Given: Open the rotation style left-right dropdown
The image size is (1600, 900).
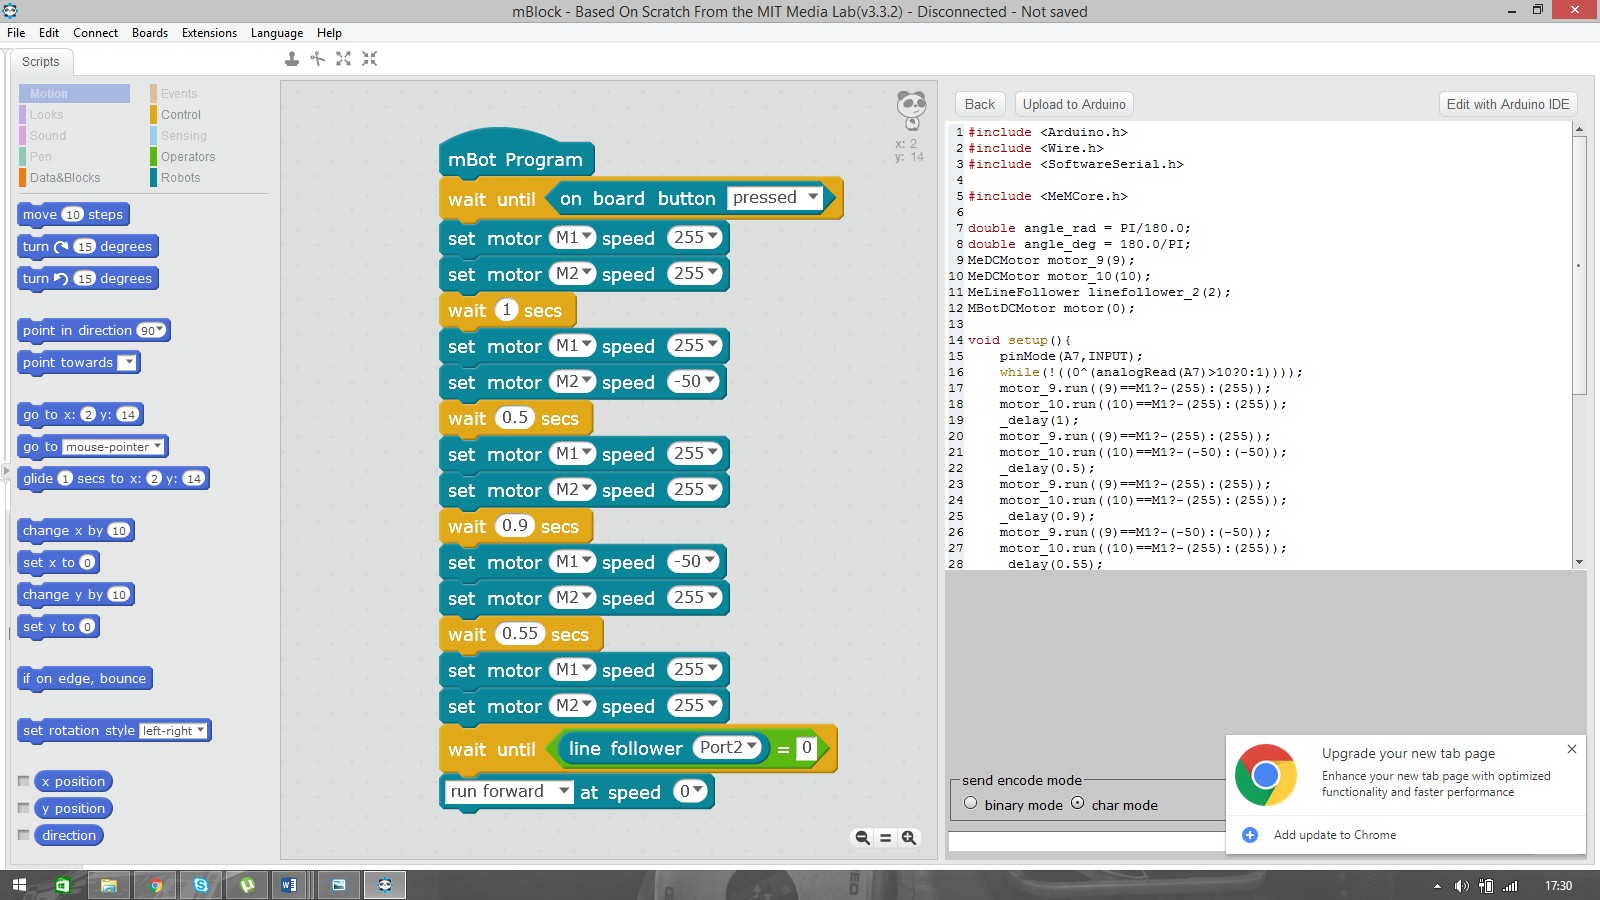Looking at the screenshot, I should pyautogui.click(x=173, y=730).
